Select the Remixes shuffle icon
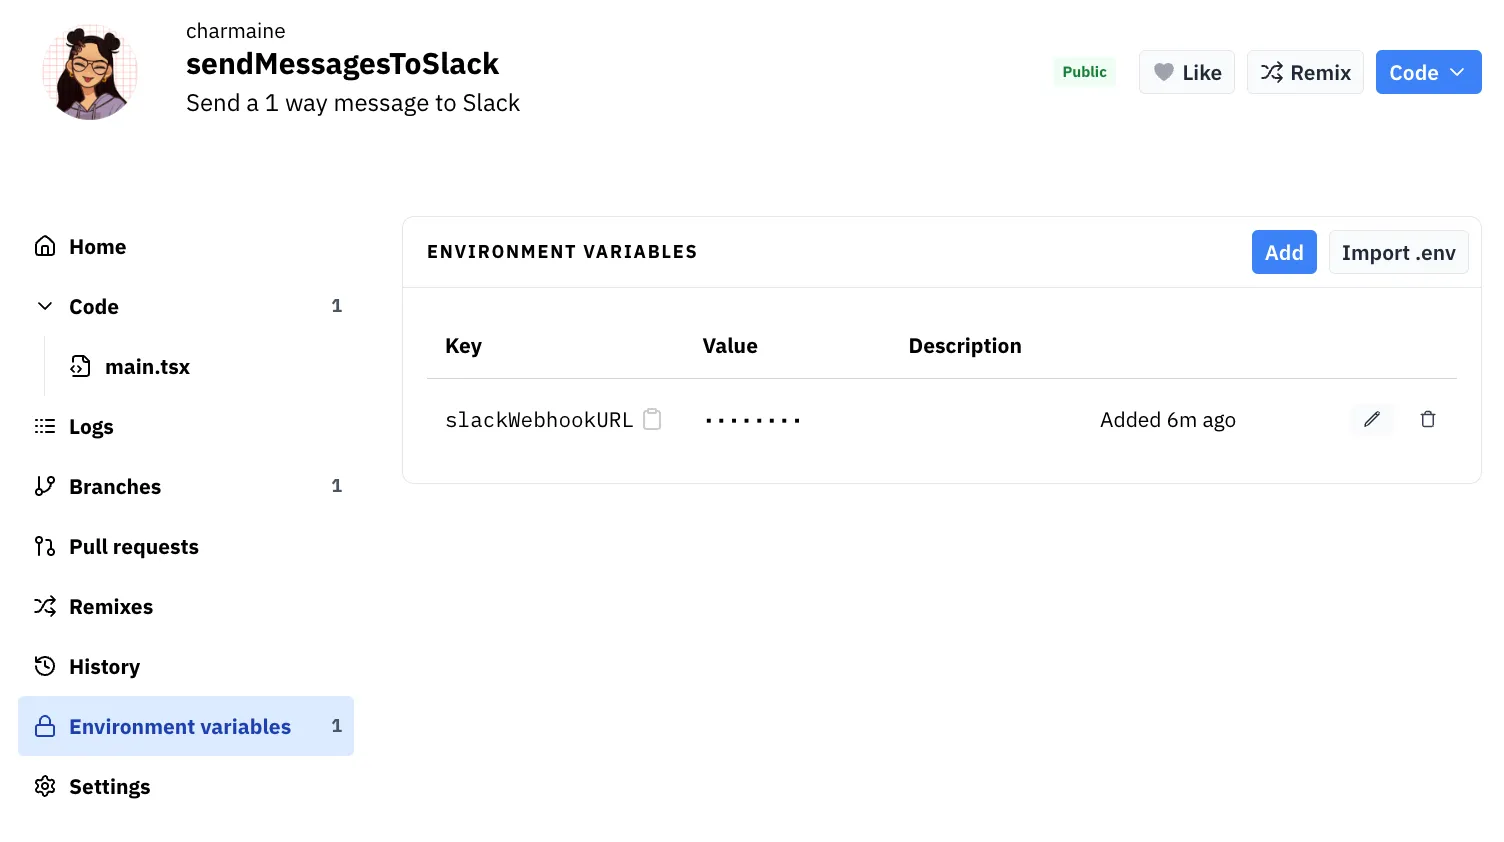This screenshot has width=1504, height=842. pos(45,606)
